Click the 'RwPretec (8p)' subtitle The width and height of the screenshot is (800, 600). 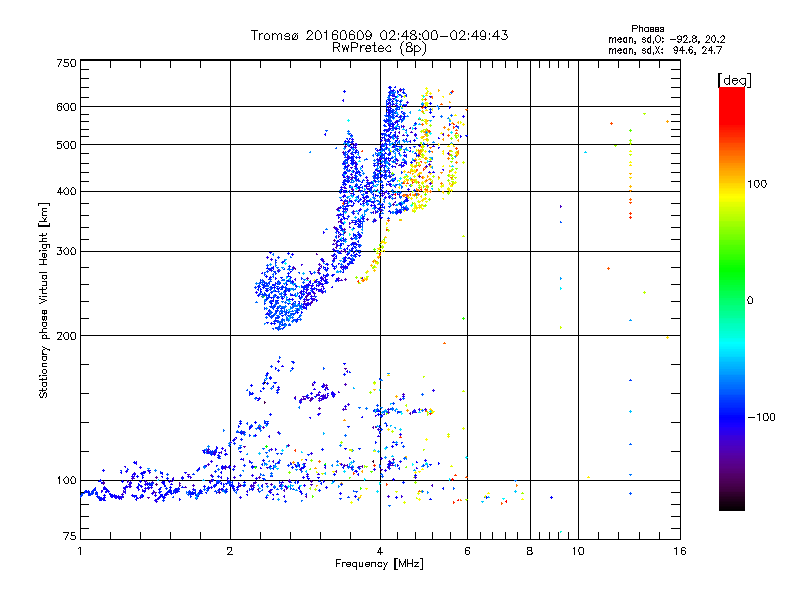(x=379, y=48)
